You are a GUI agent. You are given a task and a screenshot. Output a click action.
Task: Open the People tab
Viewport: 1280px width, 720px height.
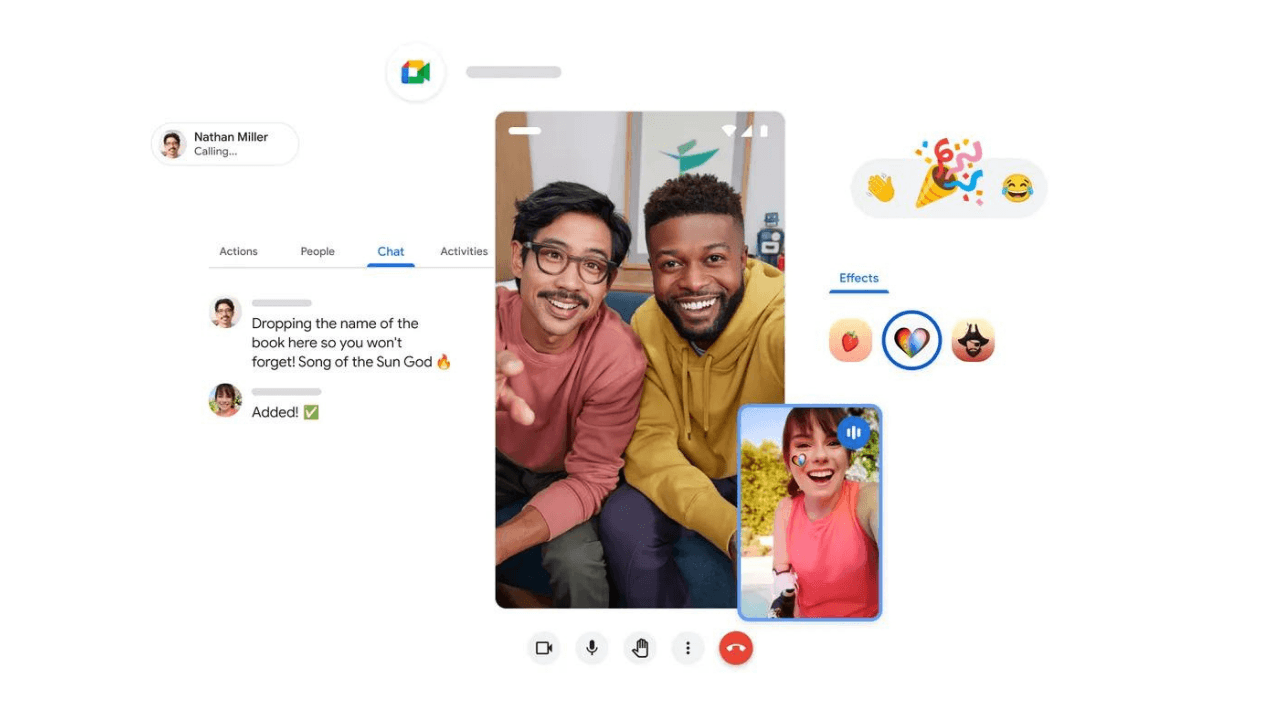pos(317,252)
